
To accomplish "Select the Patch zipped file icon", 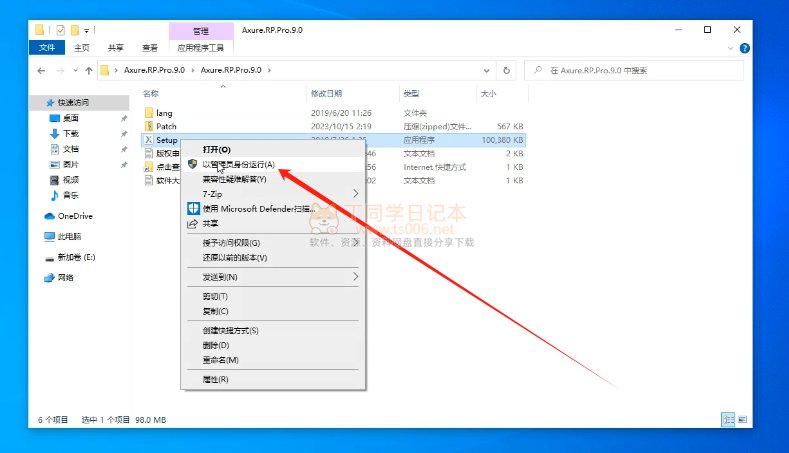I will pos(149,126).
